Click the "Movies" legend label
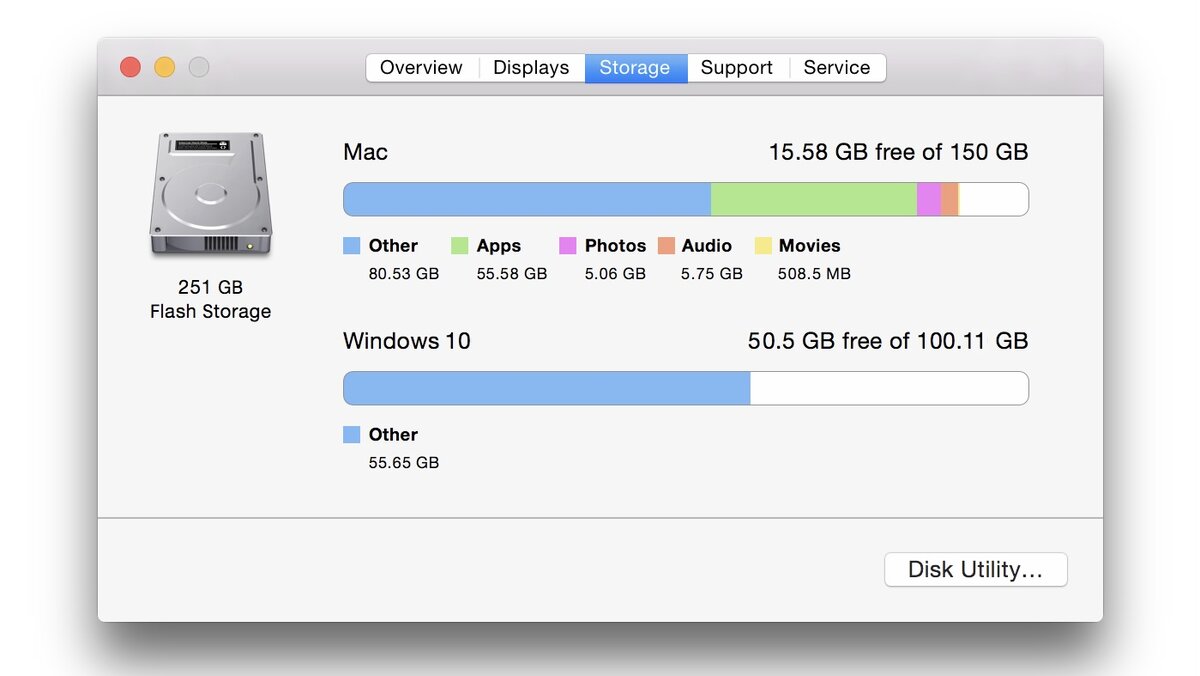1200x676 pixels. (810, 246)
